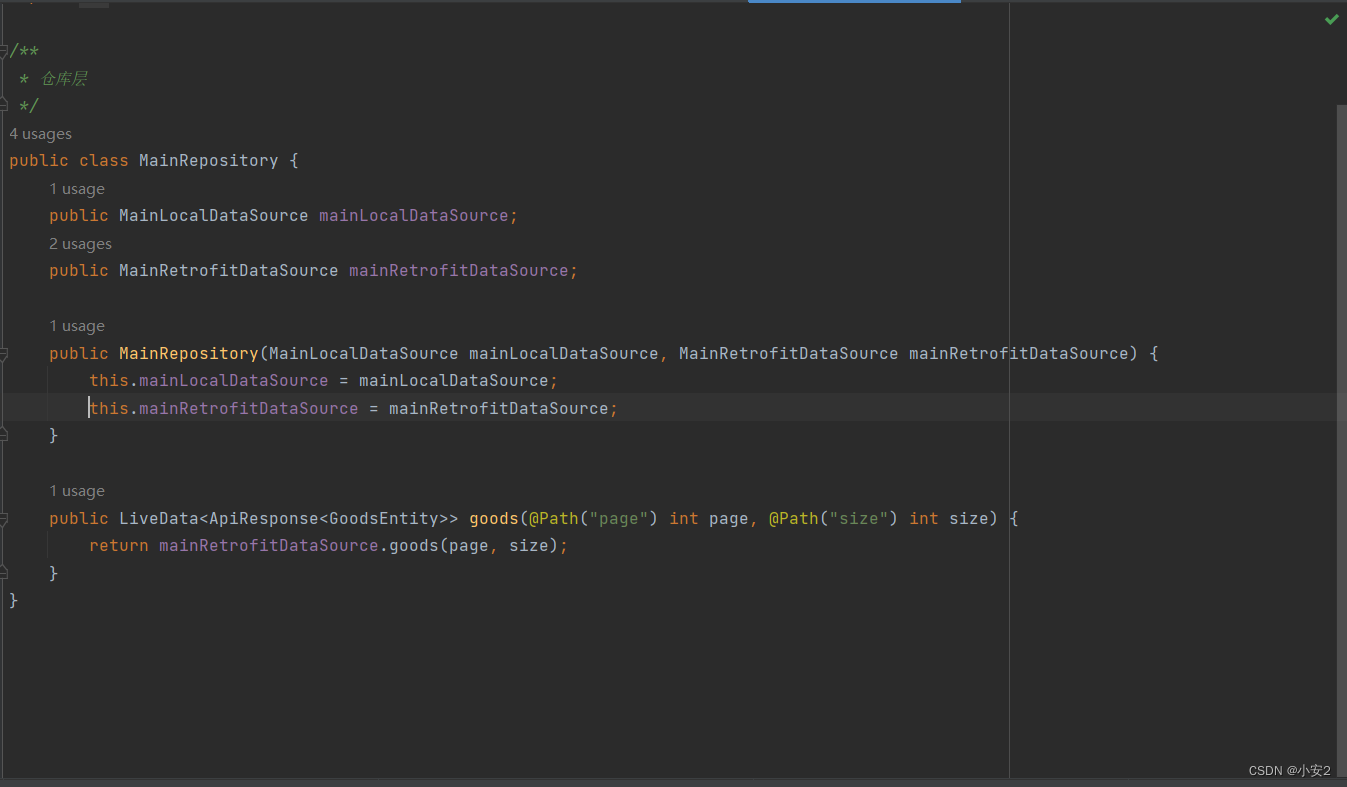The image size is (1347, 787).
Task: Click '1 usage' above mainLocalDataSource field
Action: point(77,188)
